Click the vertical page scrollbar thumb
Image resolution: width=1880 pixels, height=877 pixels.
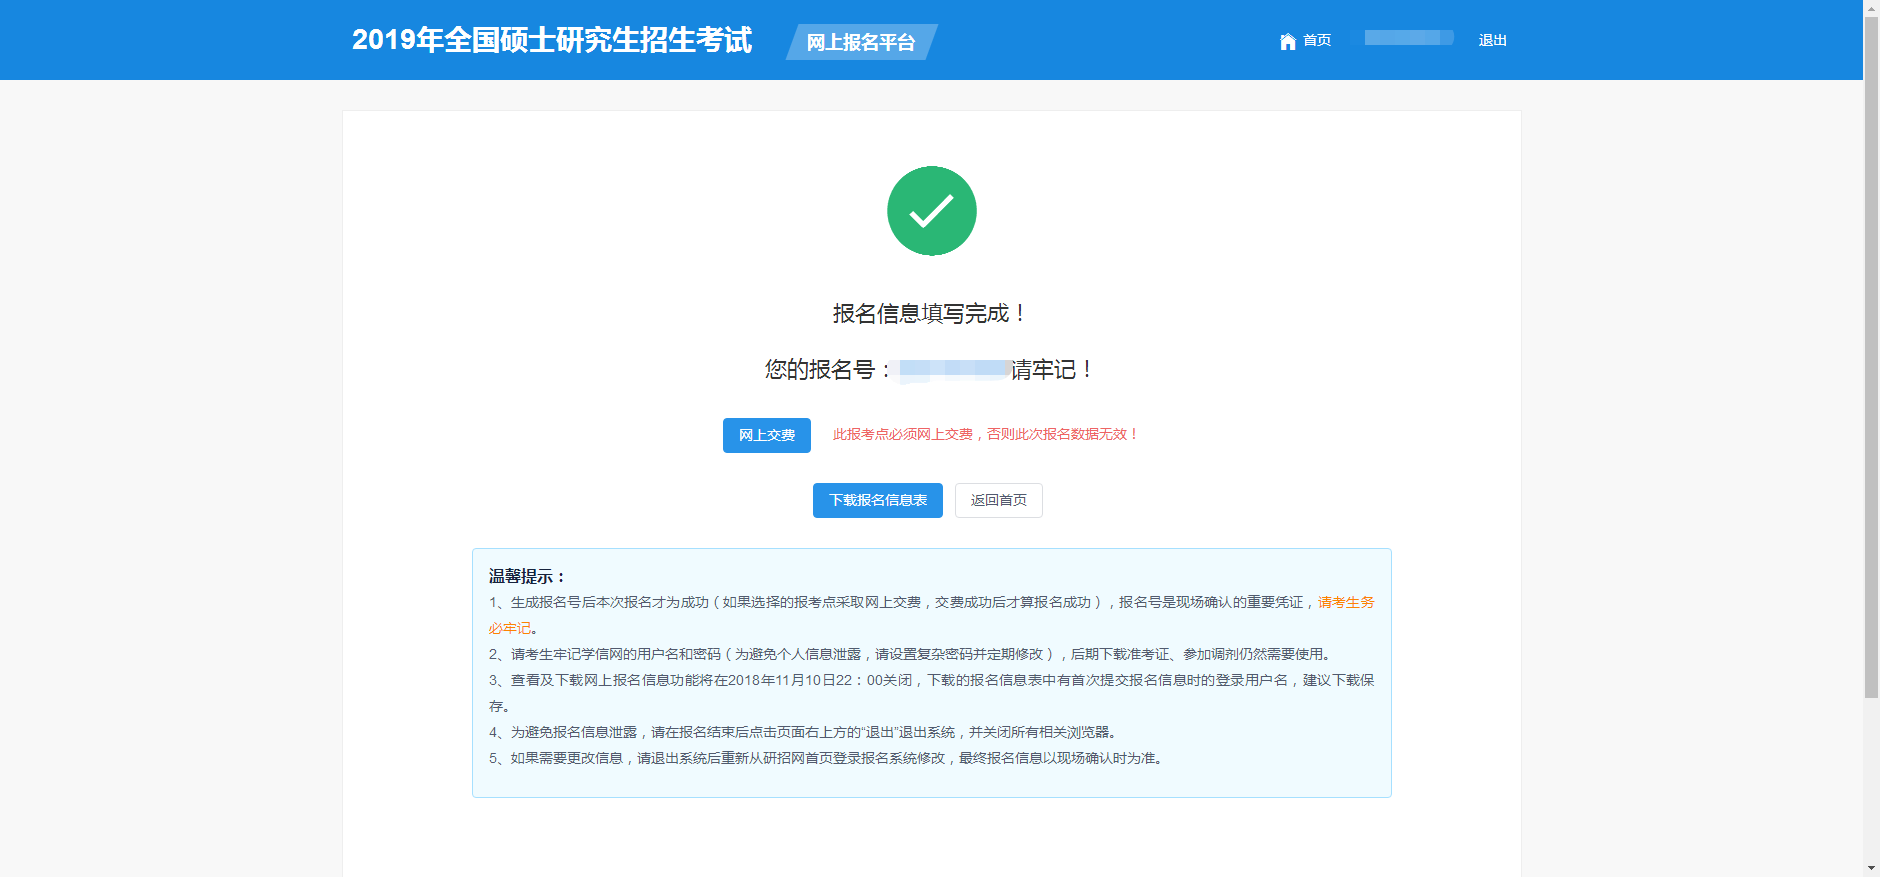coord(1871,355)
